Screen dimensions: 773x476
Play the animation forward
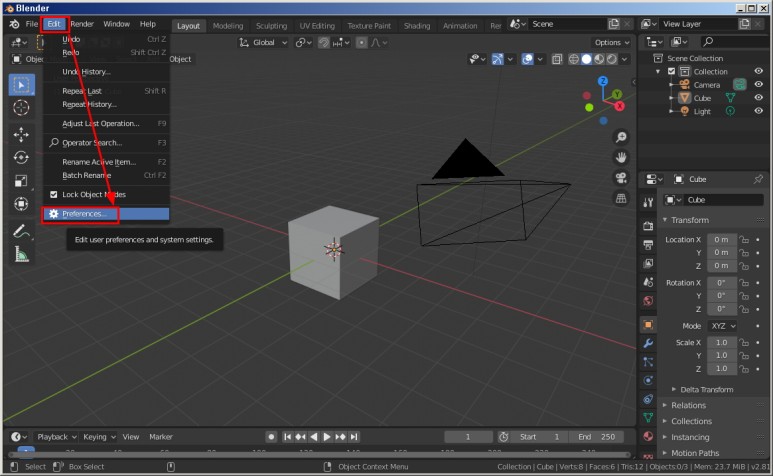coord(327,437)
